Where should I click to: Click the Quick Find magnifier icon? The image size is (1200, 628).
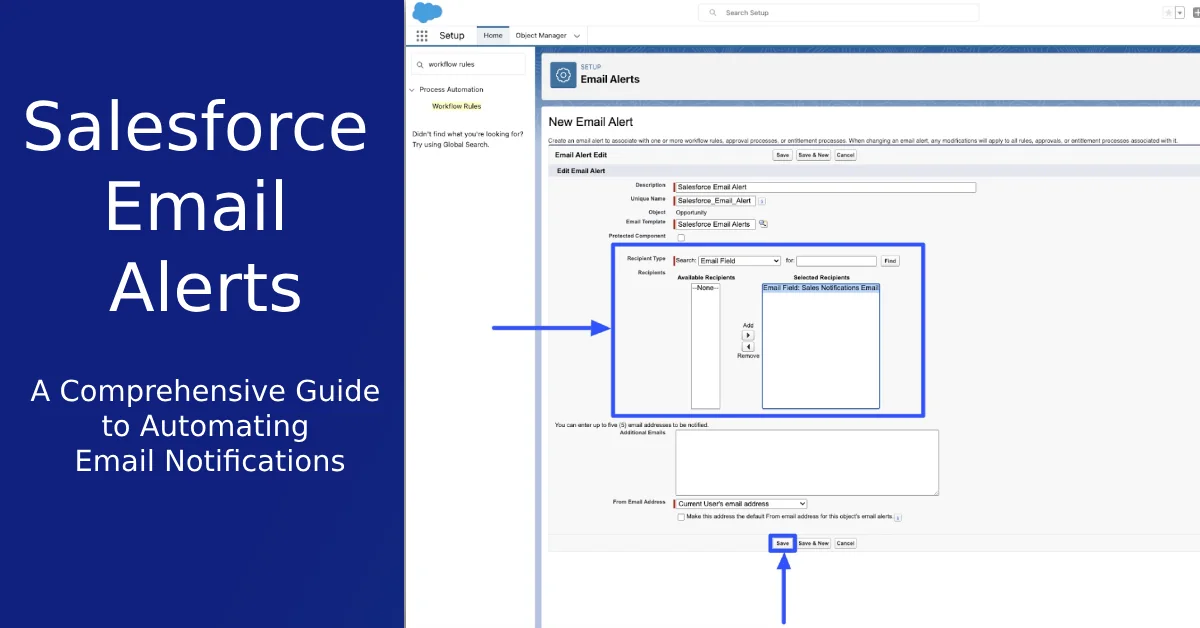pyautogui.click(x=420, y=64)
